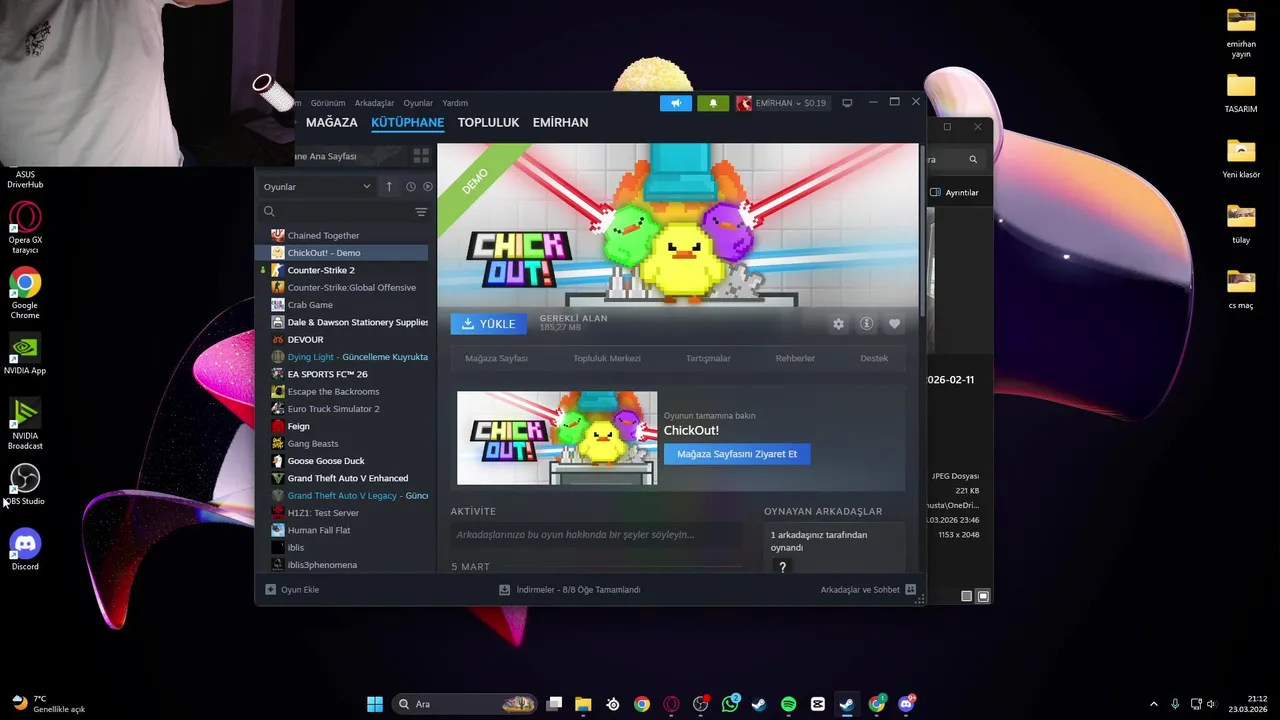This screenshot has width=1280, height=720.
Task: Open Tartışmalar link
Action: 708,358
